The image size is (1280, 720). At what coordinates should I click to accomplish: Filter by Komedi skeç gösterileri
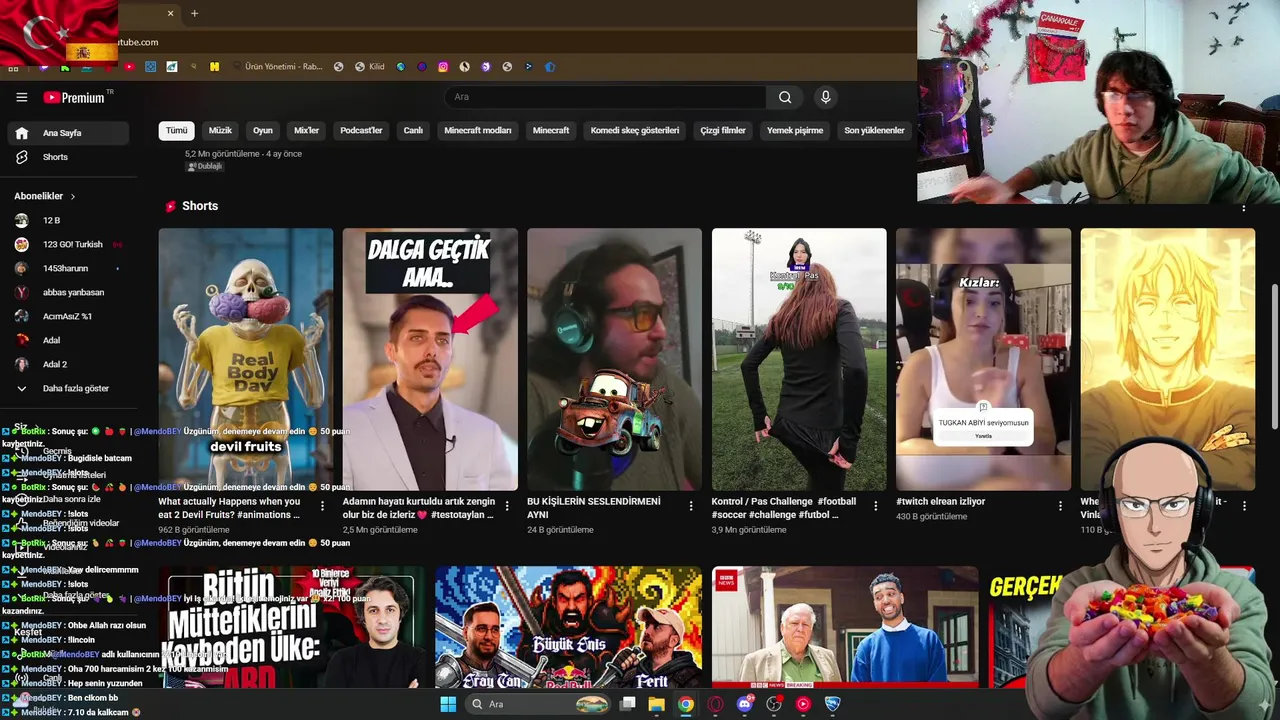click(635, 130)
